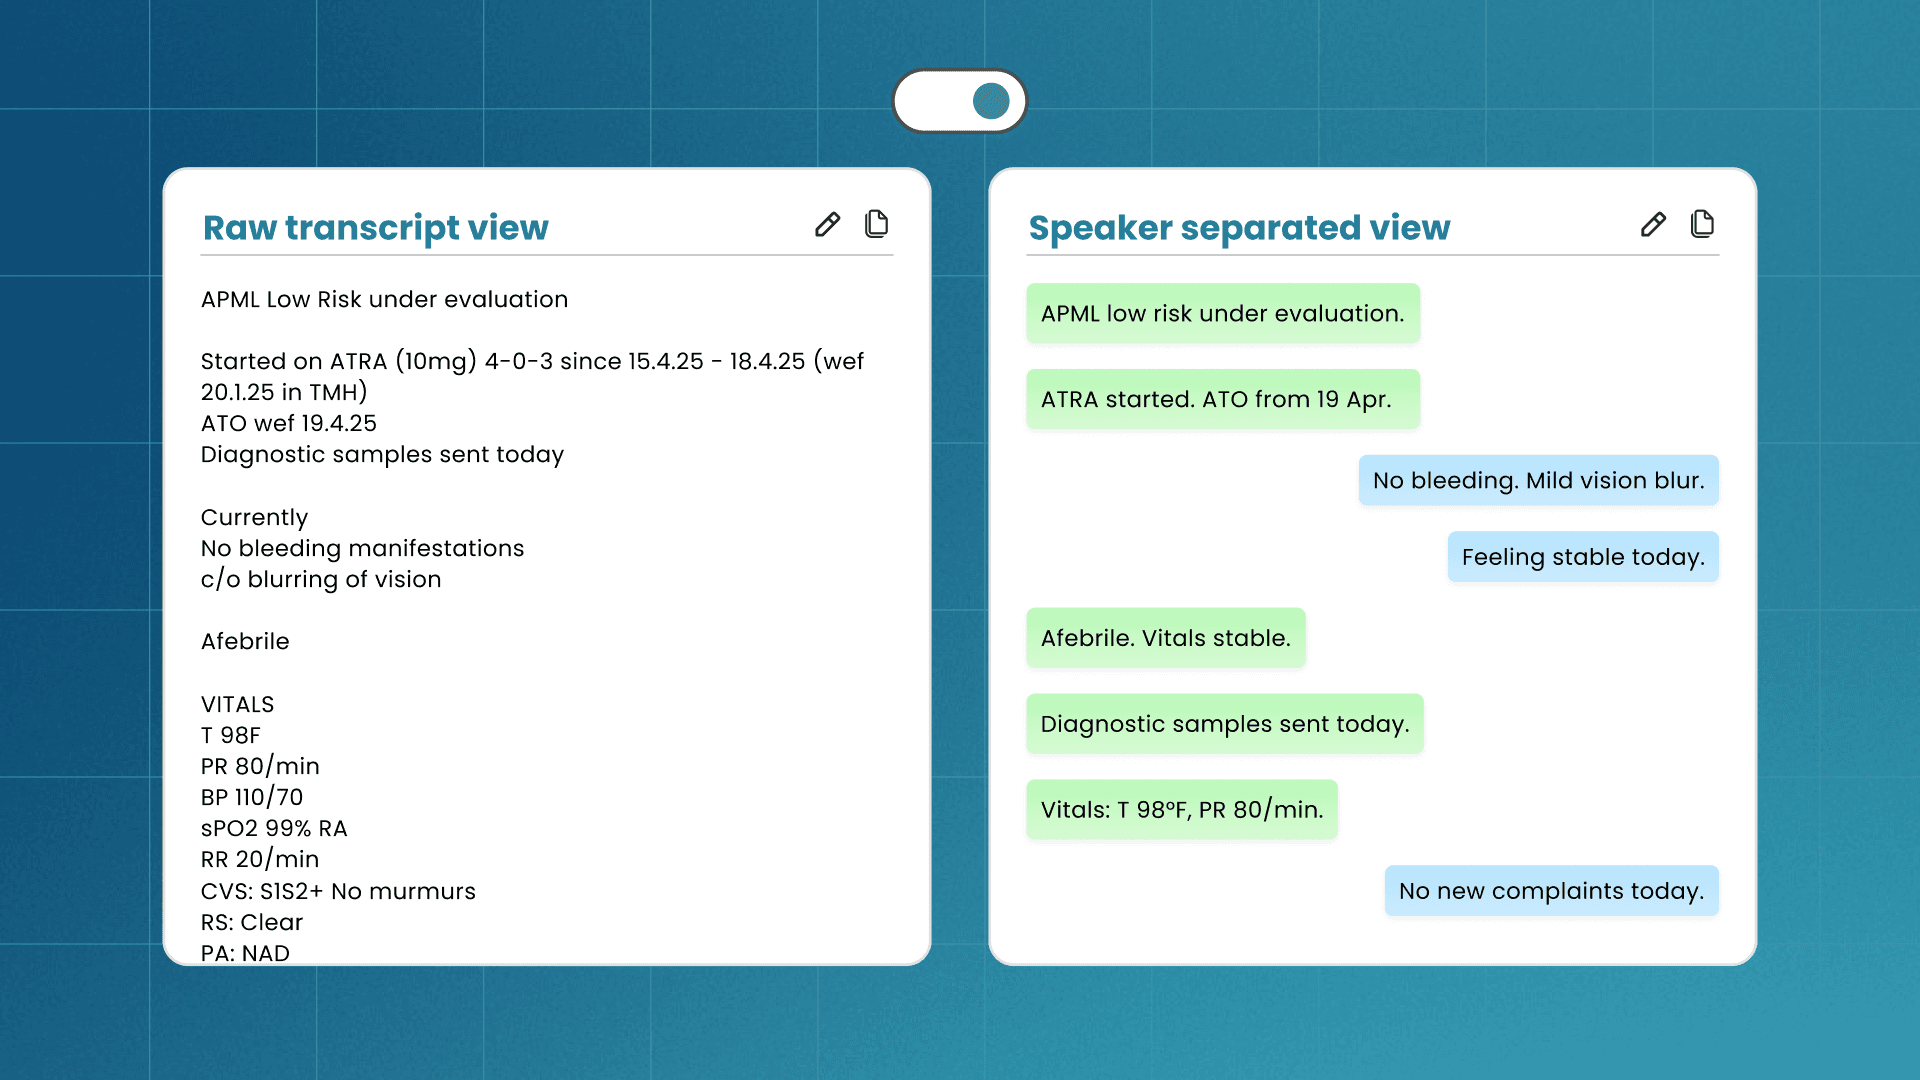Select the 'APML low risk under evaluation.' bubble
Screen dimensions: 1920x1080
(x=1222, y=314)
